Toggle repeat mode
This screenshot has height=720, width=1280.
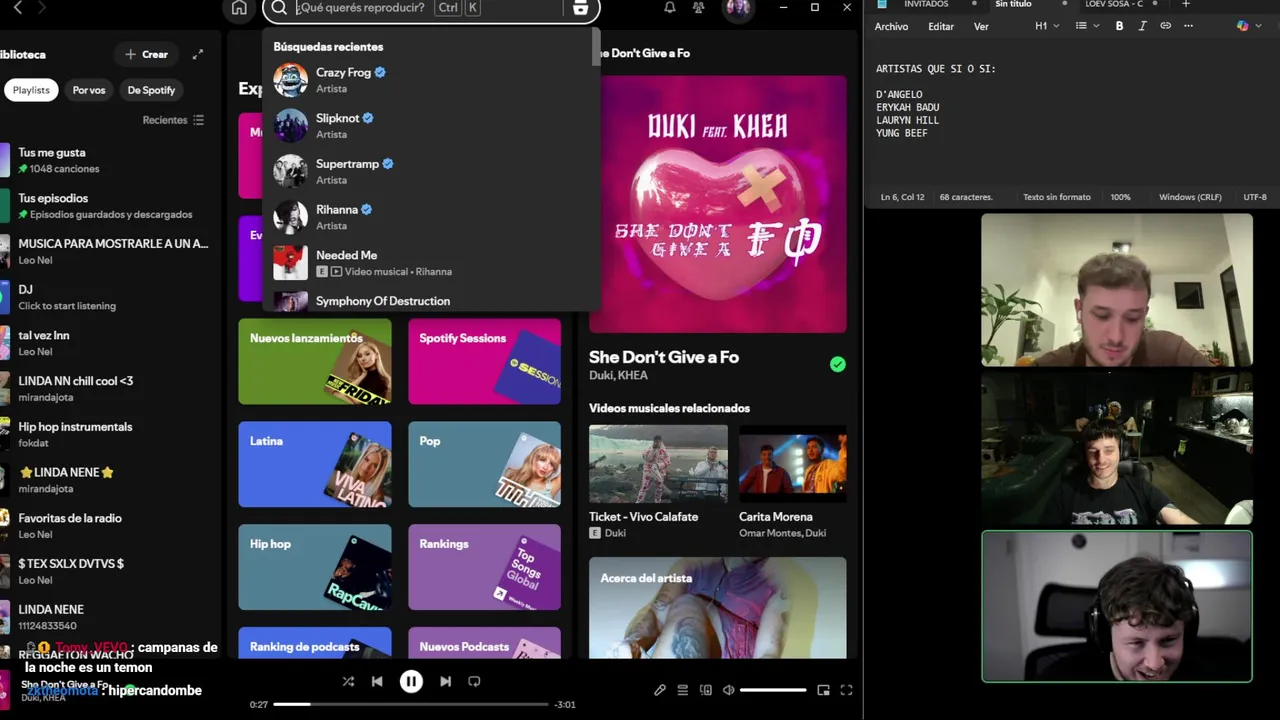click(x=474, y=681)
